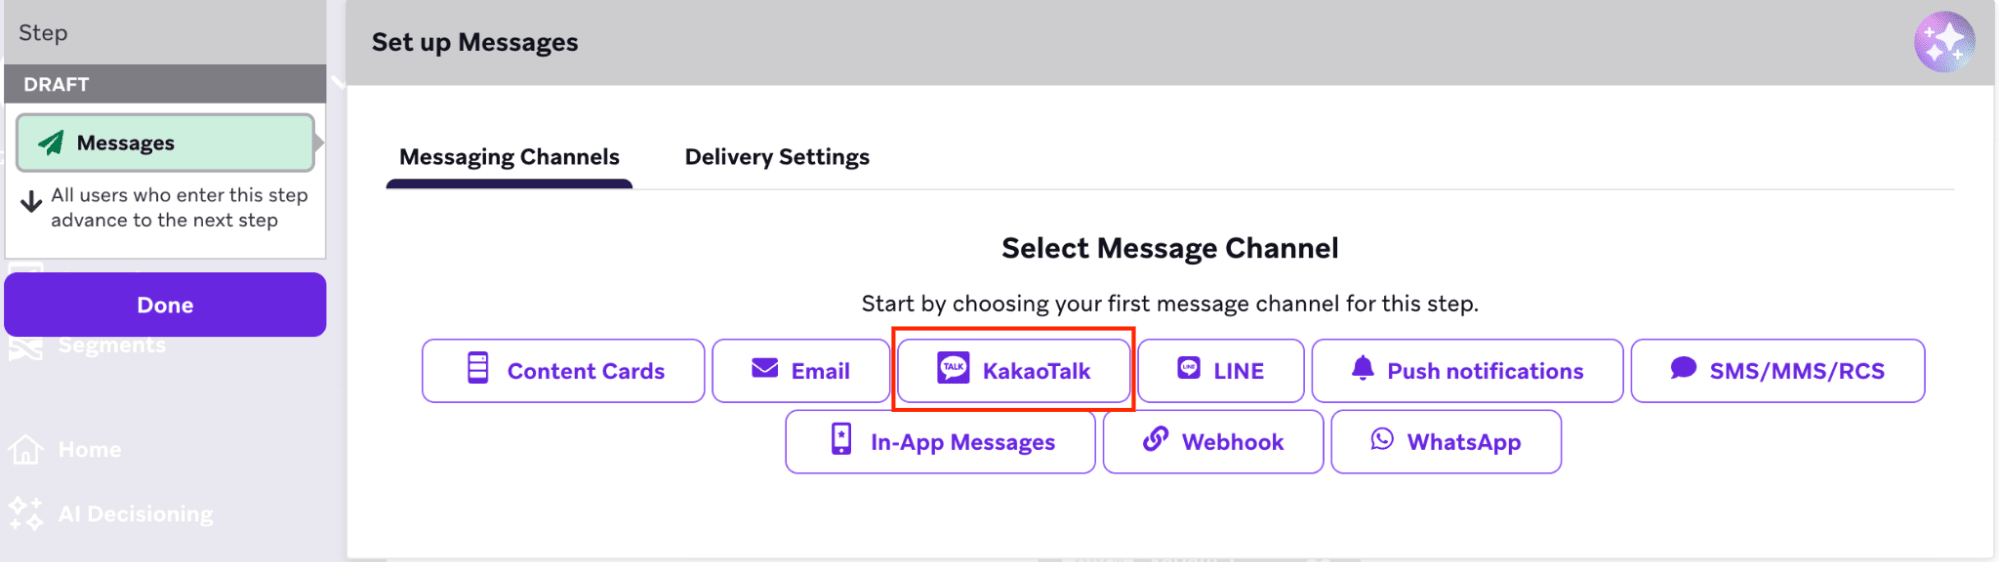This screenshot has width=1999, height=563.
Task: Click the WhatsApp logo icon
Action: coord(1382,440)
